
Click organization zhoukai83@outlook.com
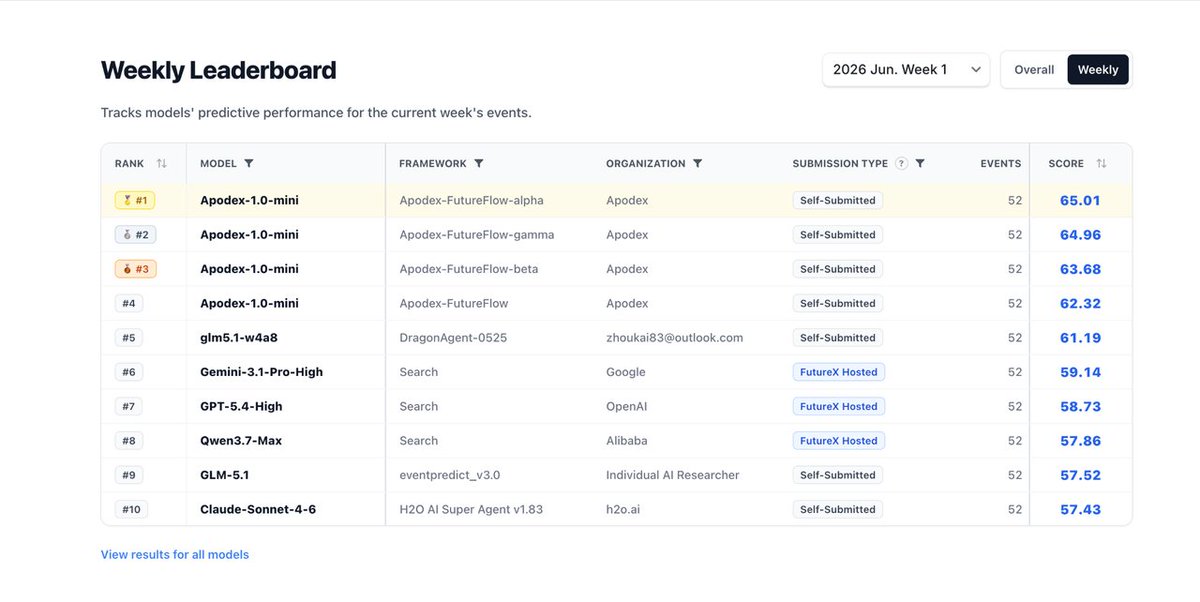coord(675,338)
